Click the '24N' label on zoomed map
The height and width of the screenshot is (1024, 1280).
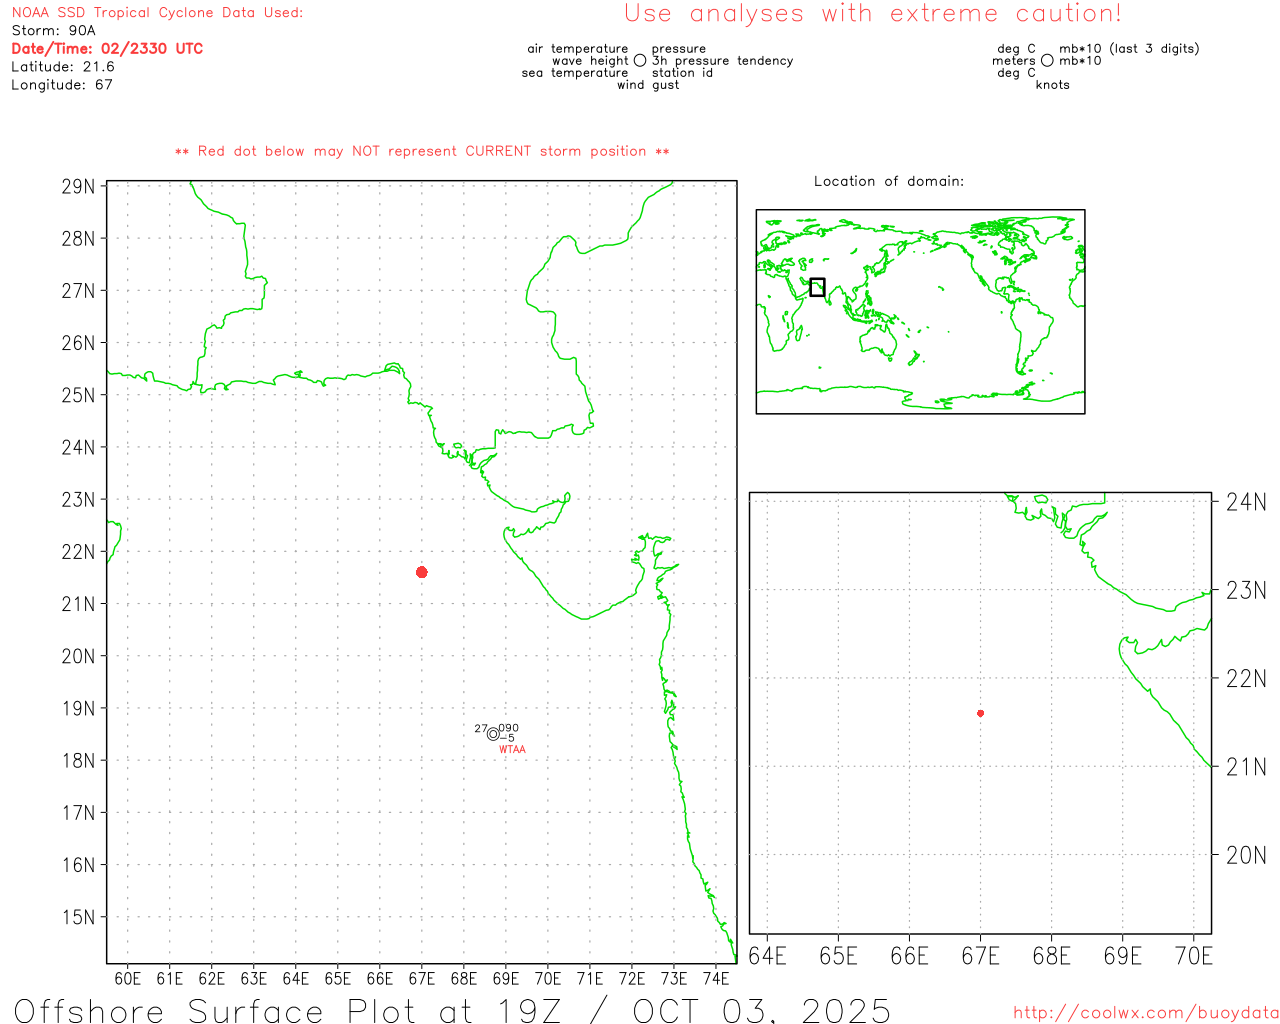(1246, 502)
